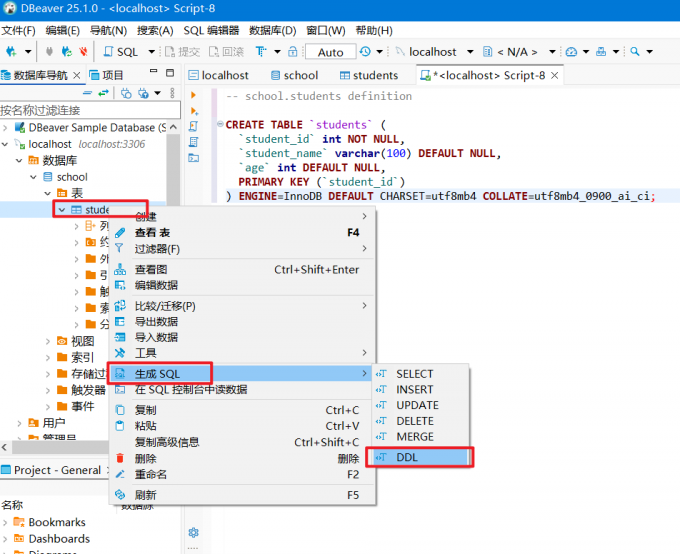
Task: Collapse the 数据库 folder node
Action: pyautogui.click(x=19, y=161)
